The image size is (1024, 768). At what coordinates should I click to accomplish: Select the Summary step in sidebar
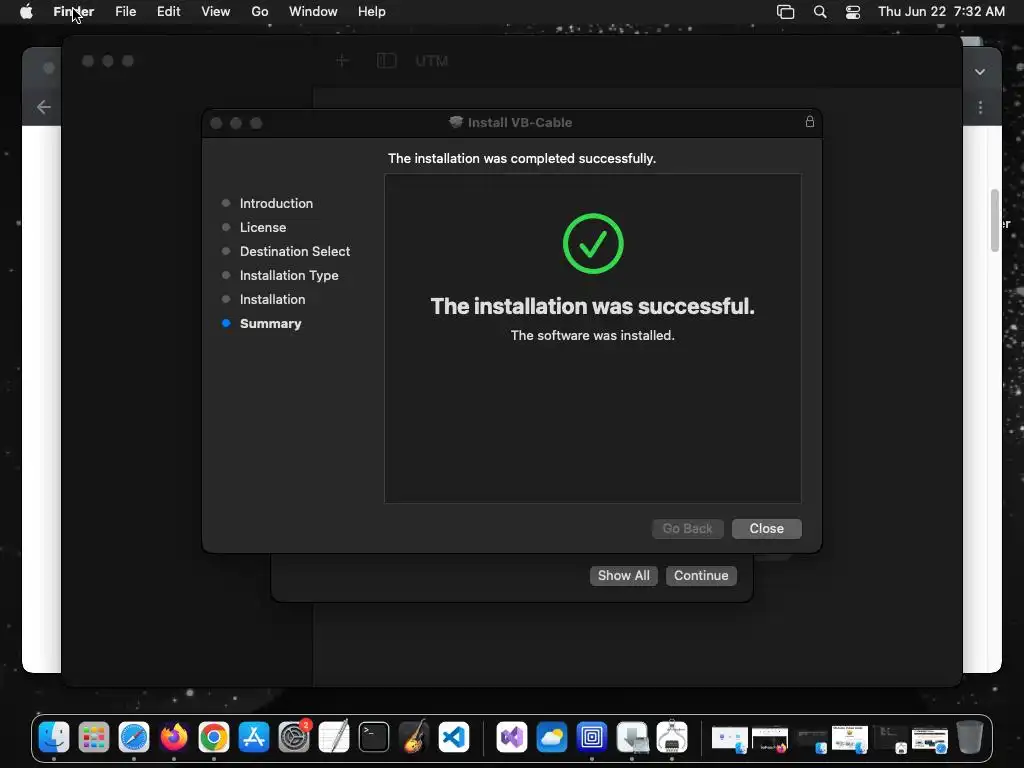point(270,323)
